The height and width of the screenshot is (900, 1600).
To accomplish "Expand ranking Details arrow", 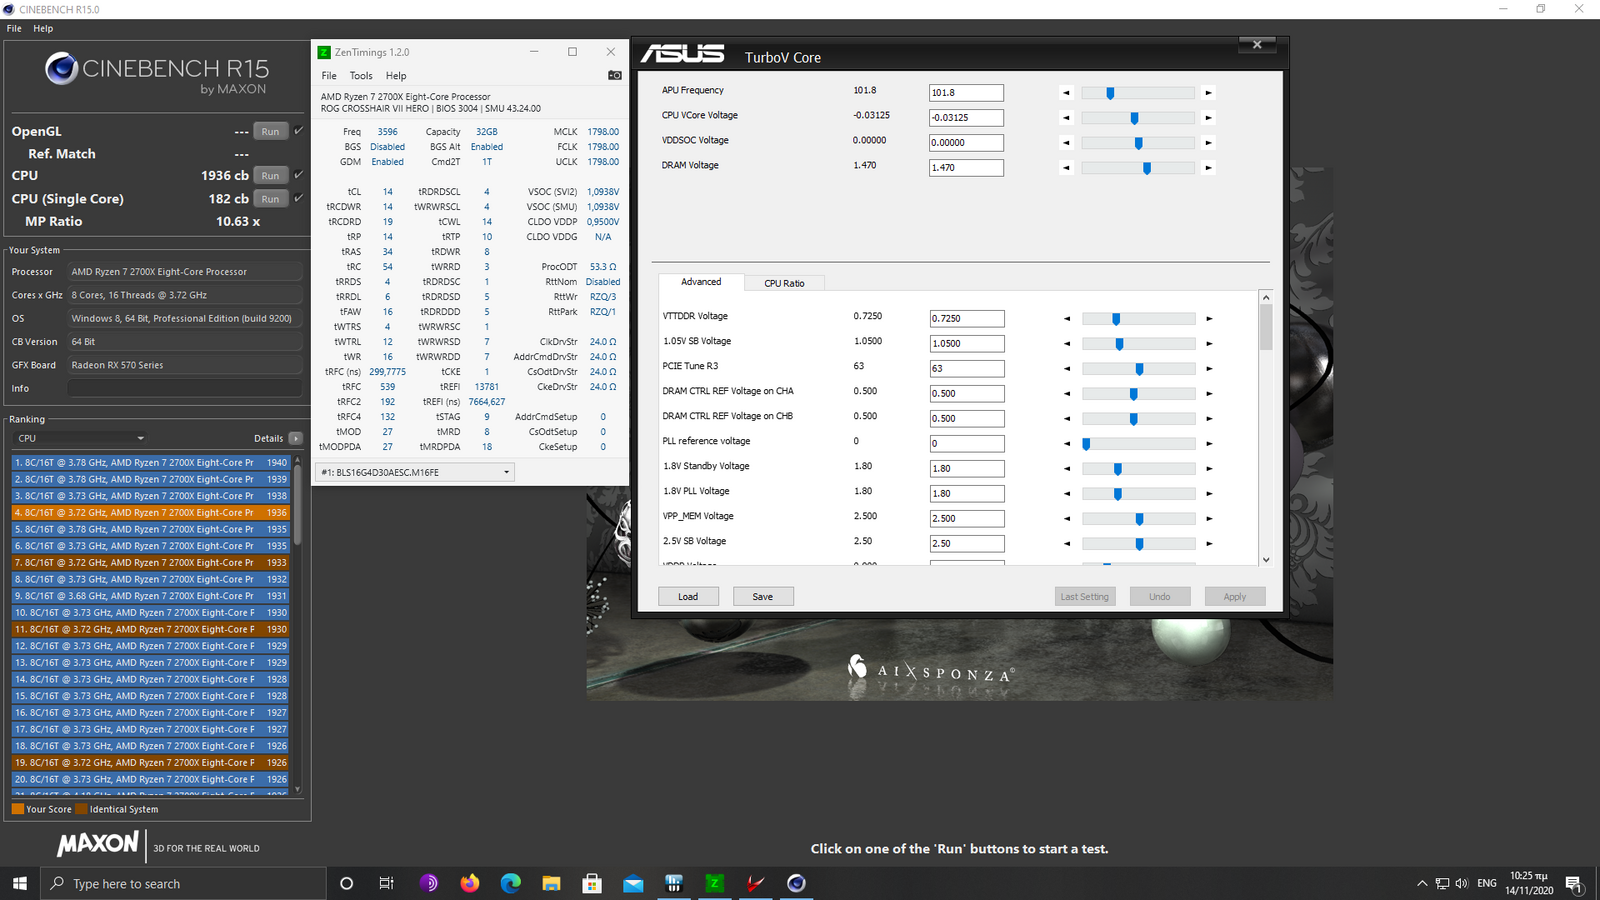I will click(x=295, y=438).
